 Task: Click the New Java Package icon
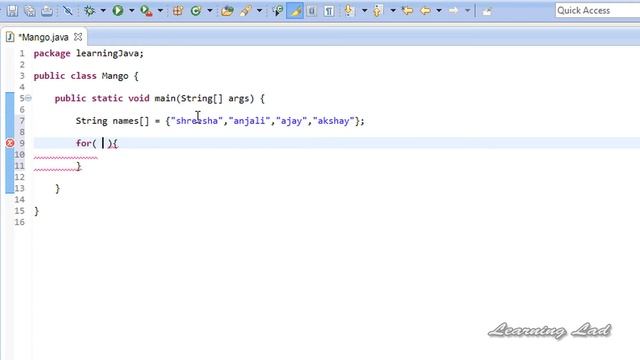(x=178, y=11)
